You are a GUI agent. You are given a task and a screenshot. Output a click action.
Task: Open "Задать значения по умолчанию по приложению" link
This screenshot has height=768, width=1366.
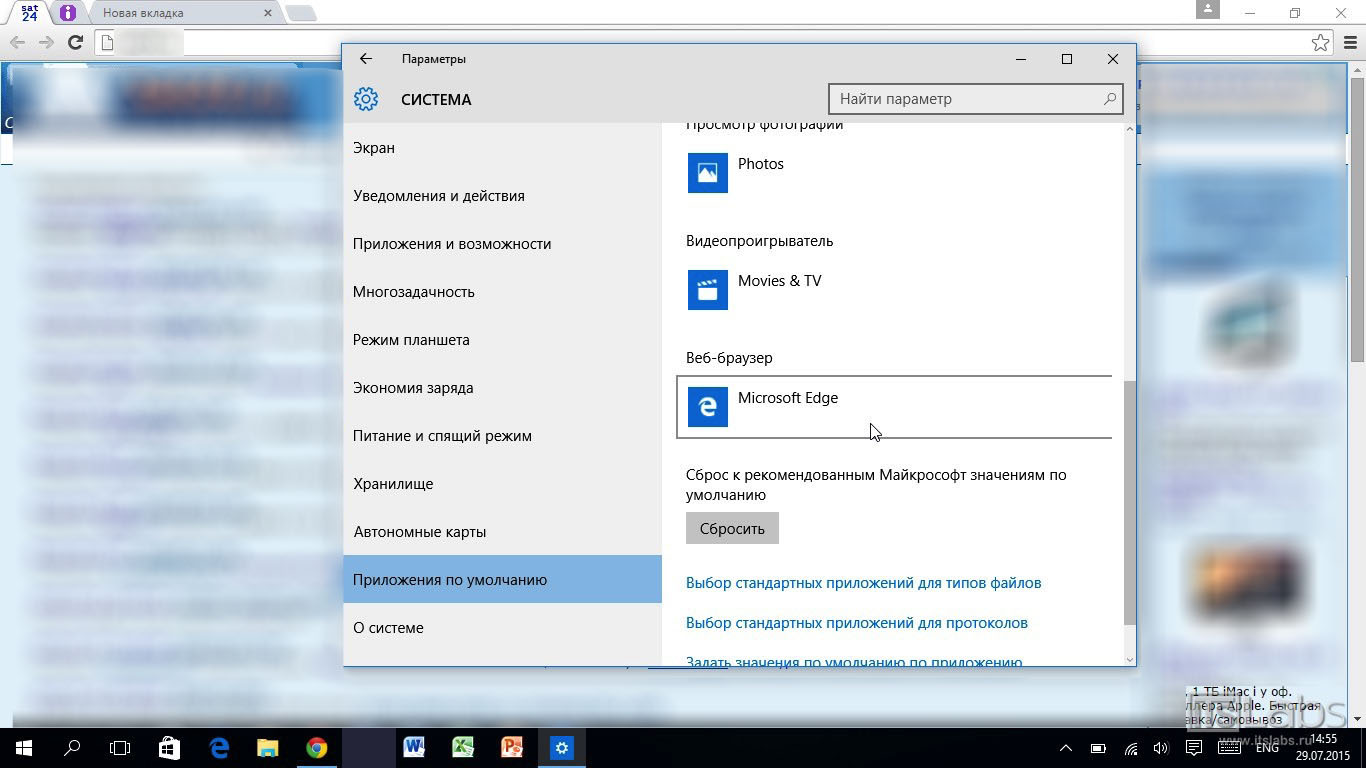(x=854, y=661)
